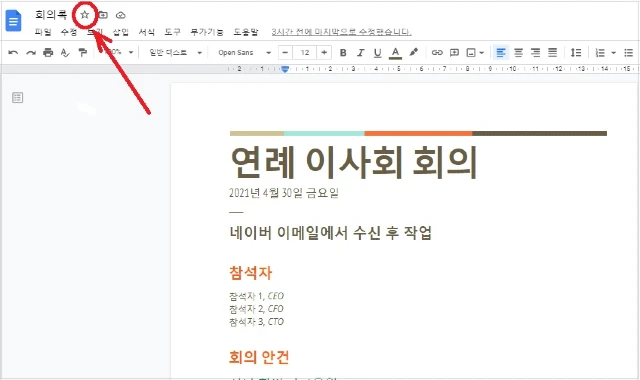The image size is (640, 380).
Task: Click the Insert image icon
Action: (x=471, y=53)
